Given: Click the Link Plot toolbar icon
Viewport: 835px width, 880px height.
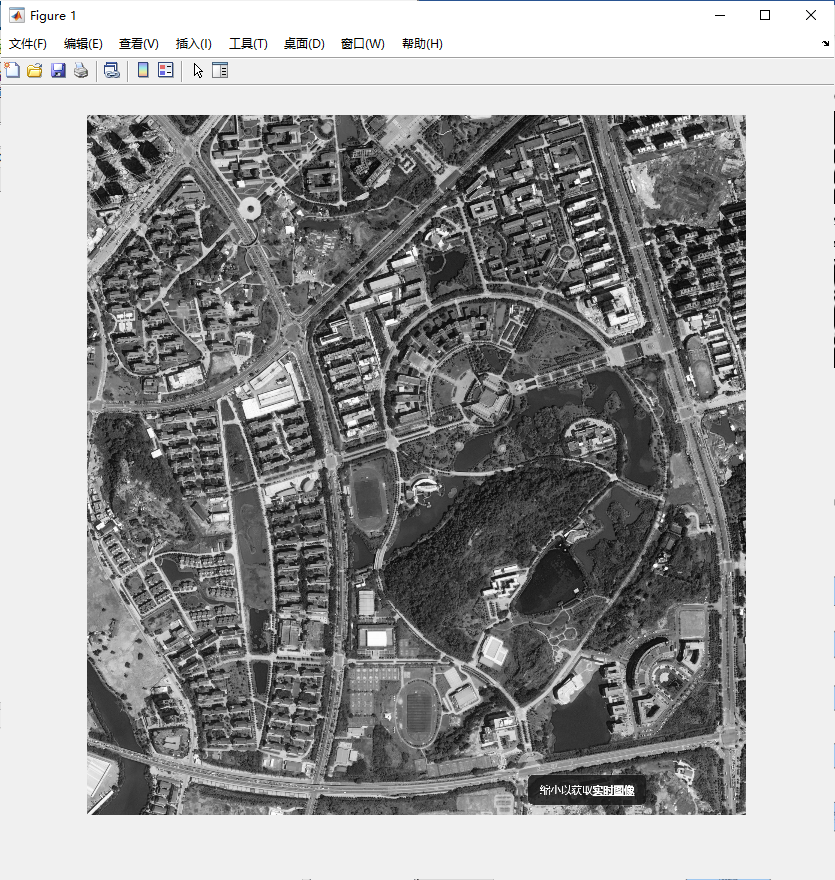Looking at the screenshot, I should [x=112, y=70].
